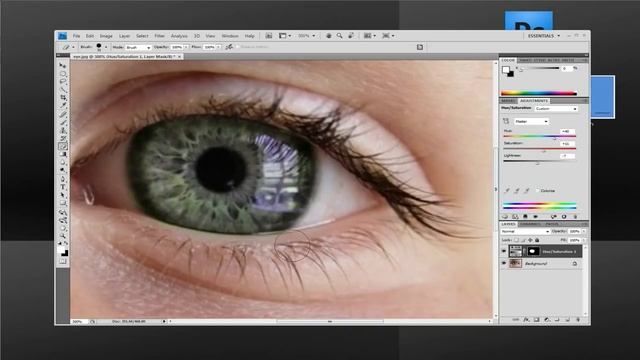Open the Essentials workspace dropdown
Viewport: 640px width, 360px height.
(544, 36)
